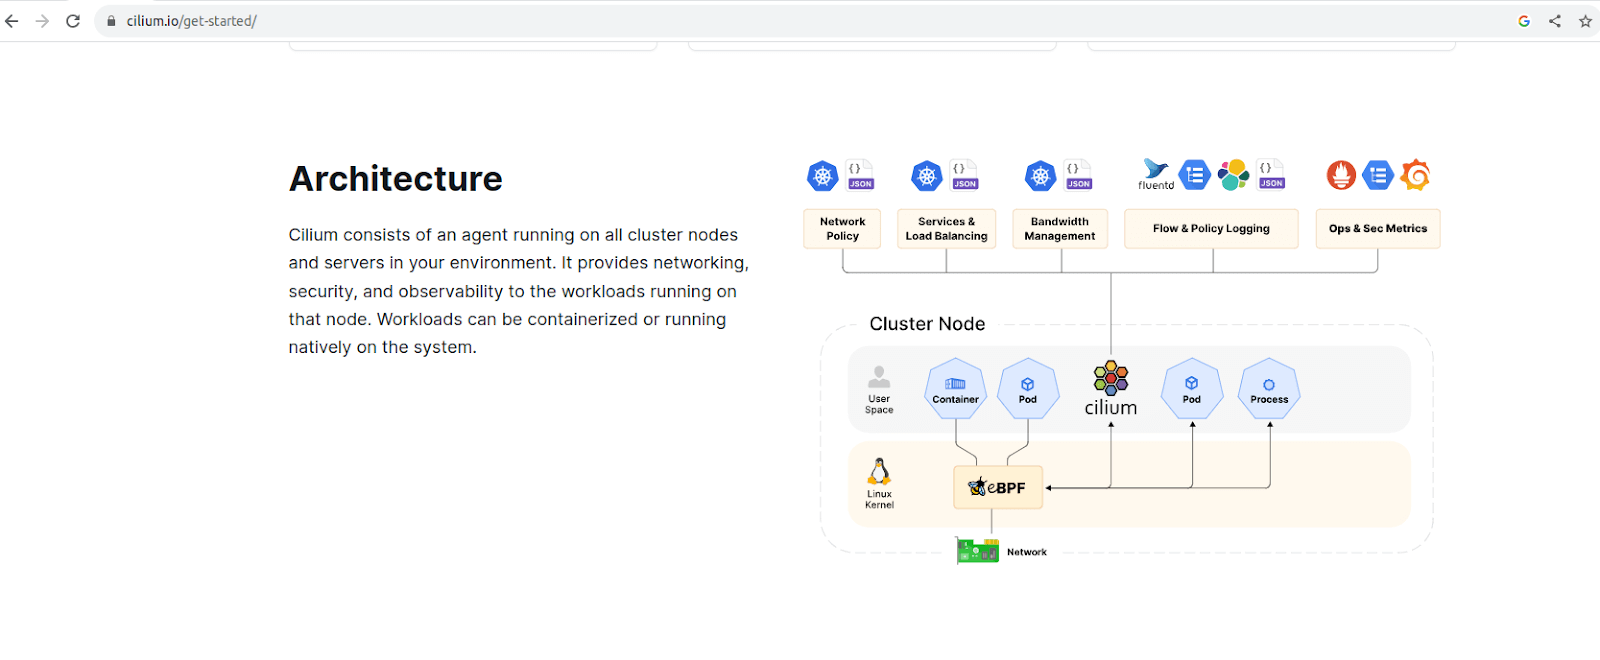
Task: Click the Ops & Sec Metrics box
Action: [x=1378, y=229]
